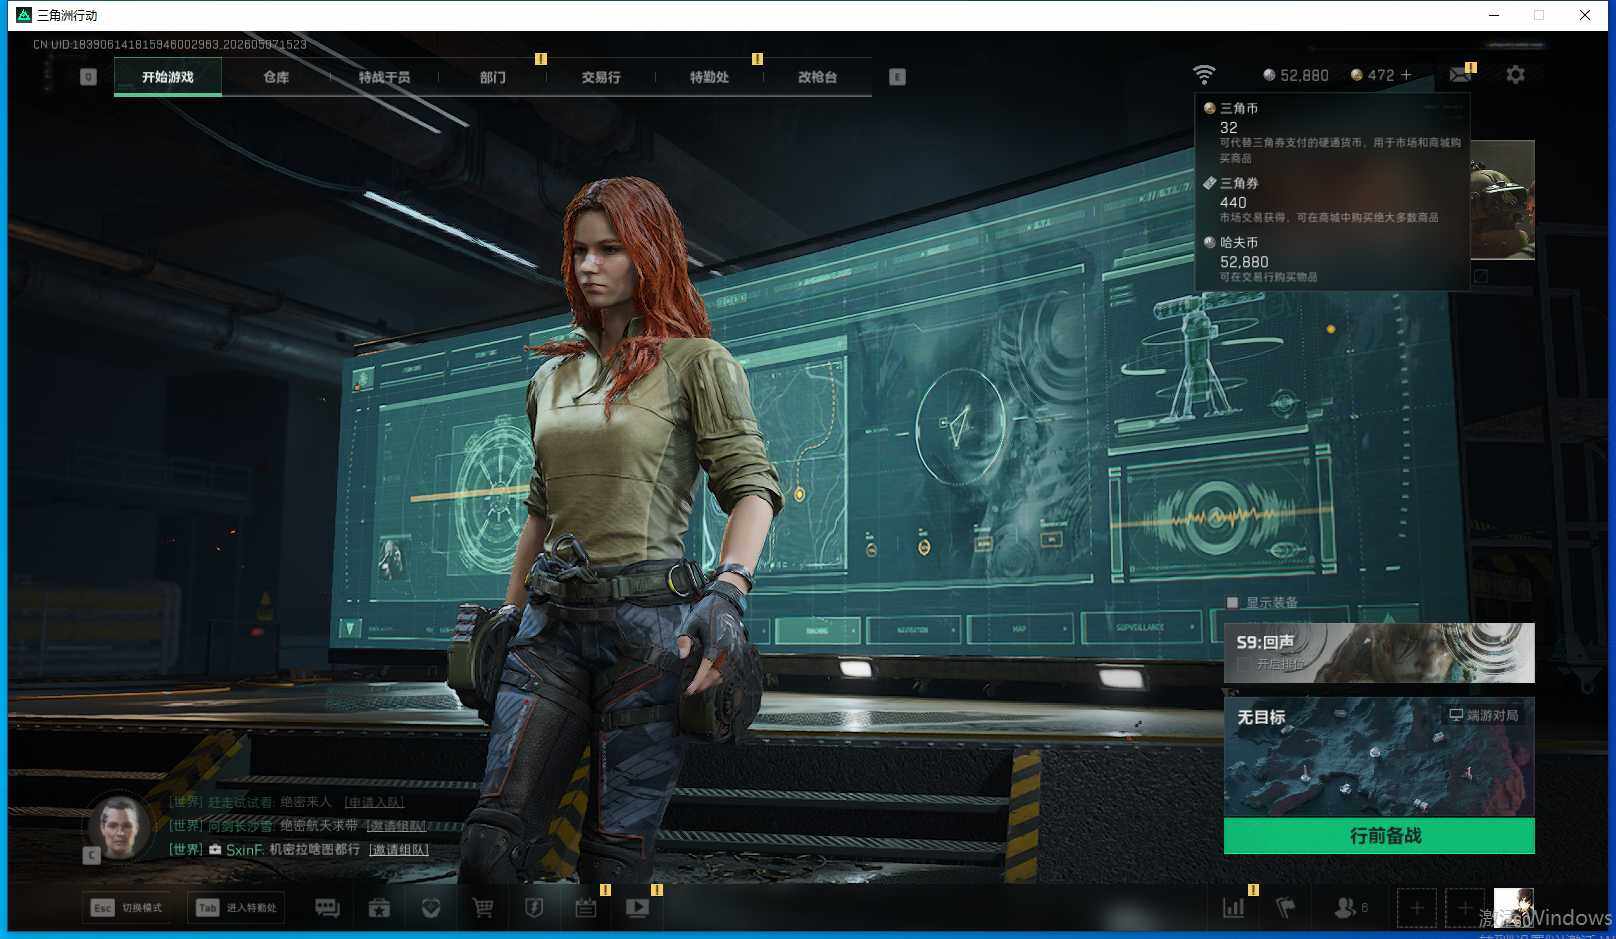The image size is (1616, 939).
Task: Open the star gift box icon
Action: pos(379,907)
